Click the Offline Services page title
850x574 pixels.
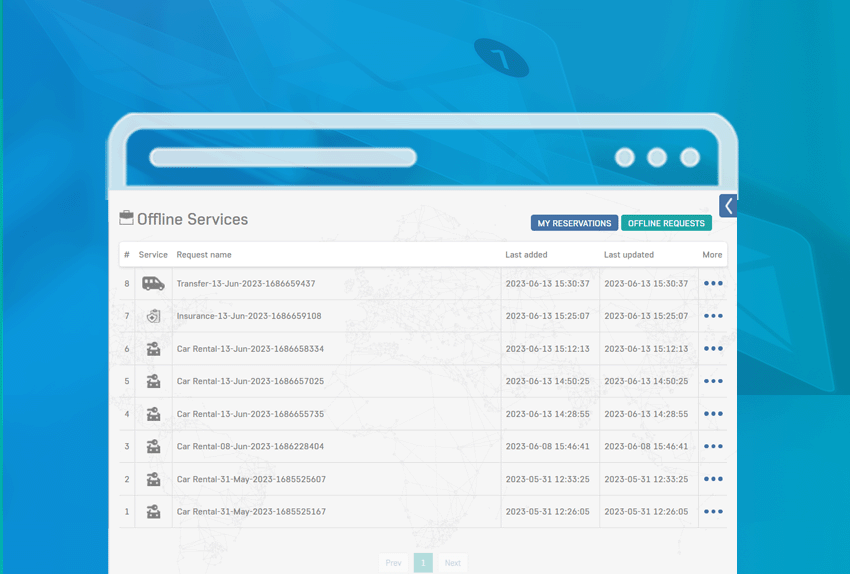click(192, 219)
